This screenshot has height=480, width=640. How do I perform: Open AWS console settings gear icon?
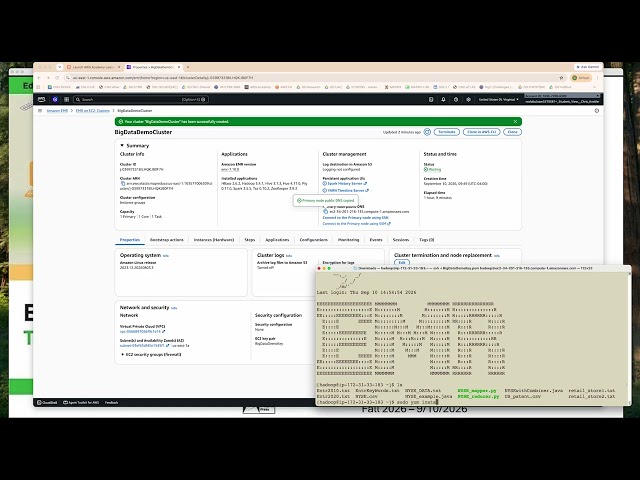[469, 99]
